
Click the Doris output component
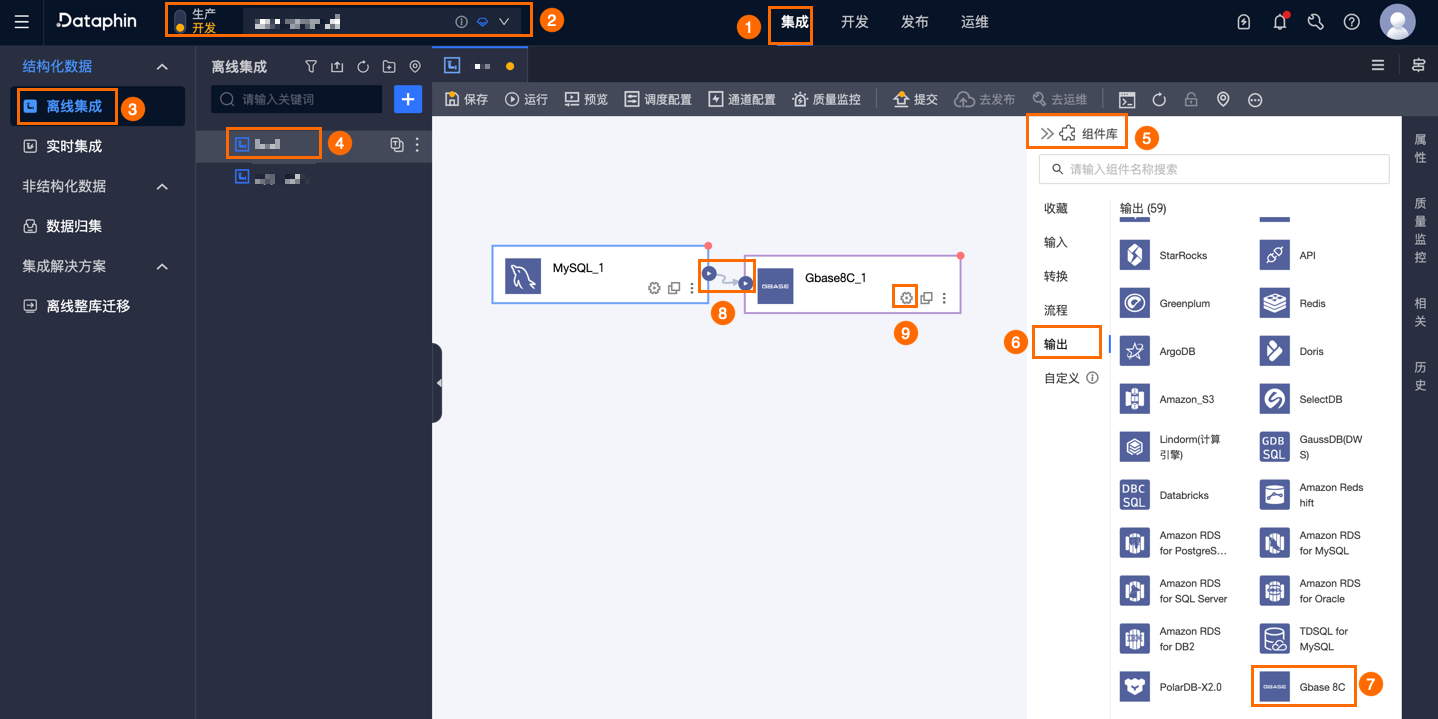[x=1293, y=351]
